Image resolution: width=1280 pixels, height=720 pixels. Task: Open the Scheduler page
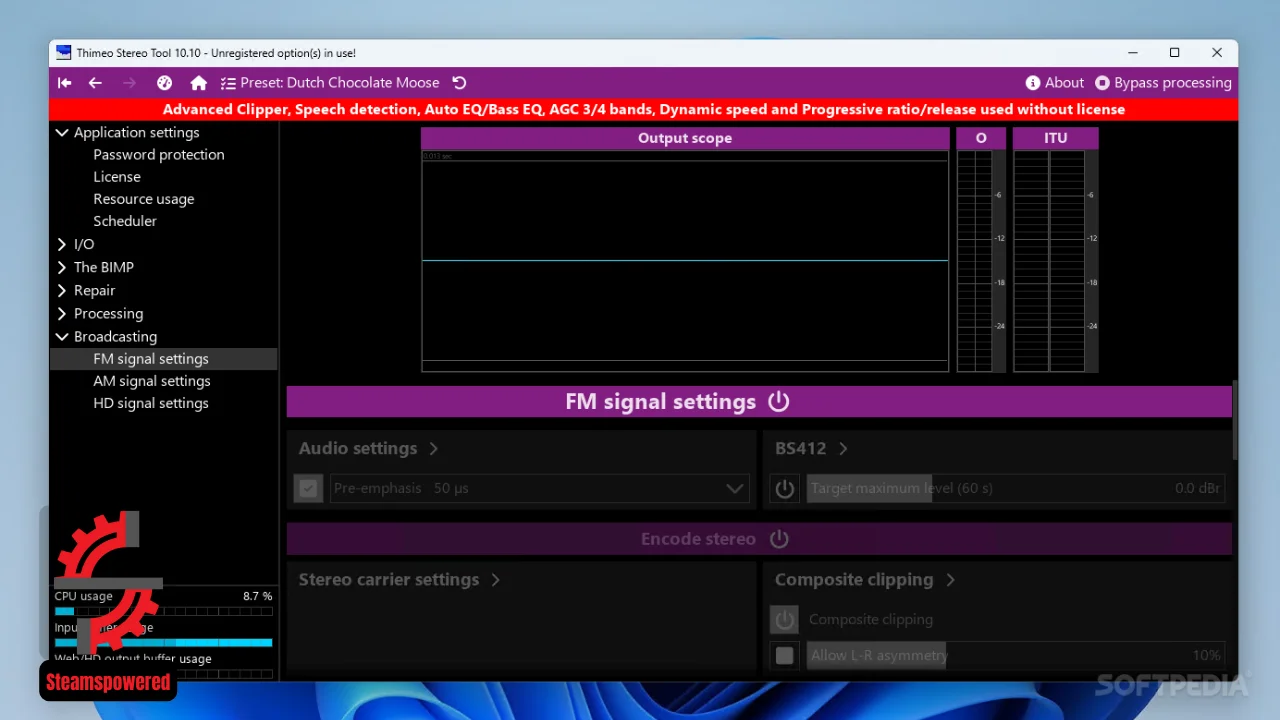click(x=125, y=221)
